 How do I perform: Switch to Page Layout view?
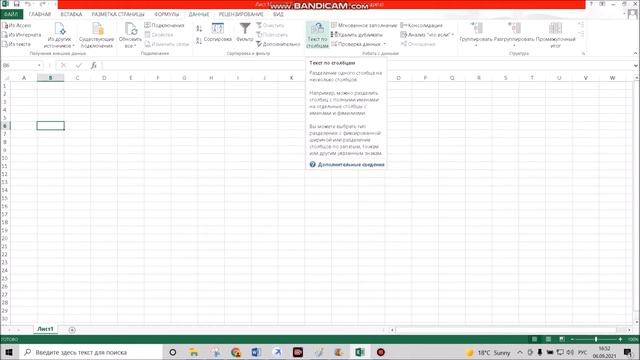tap(548, 339)
